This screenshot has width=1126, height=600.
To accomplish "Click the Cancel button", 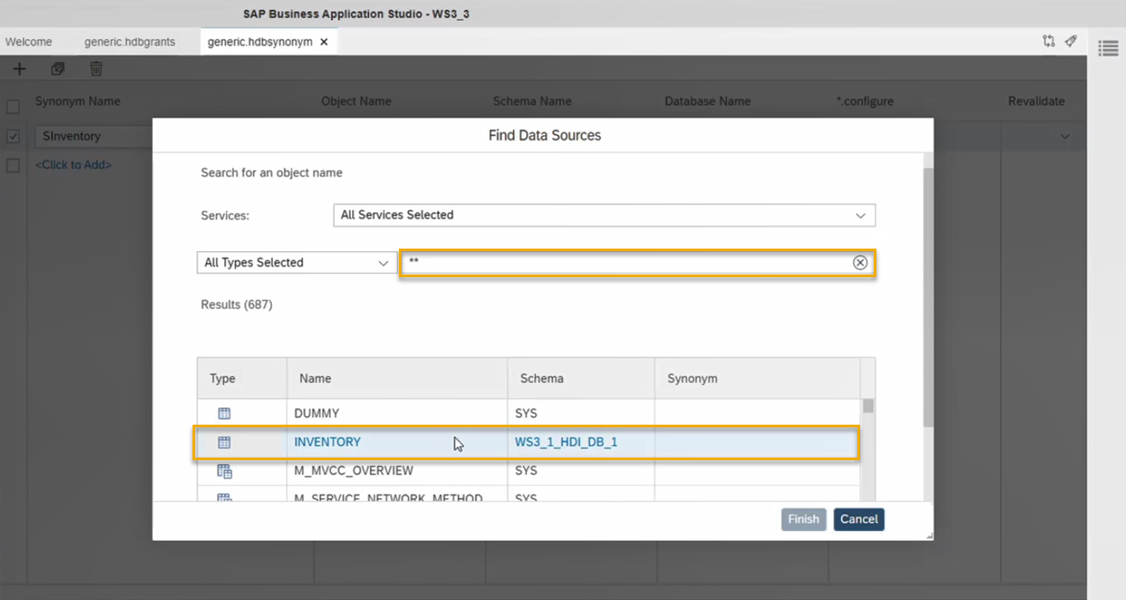I will 859,519.
